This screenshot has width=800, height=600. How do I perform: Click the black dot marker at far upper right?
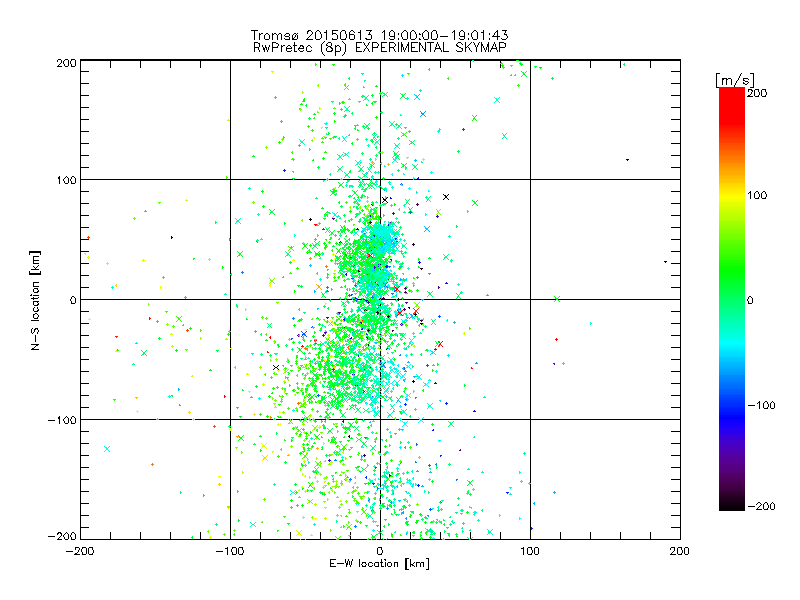click(x=628, y=160)
